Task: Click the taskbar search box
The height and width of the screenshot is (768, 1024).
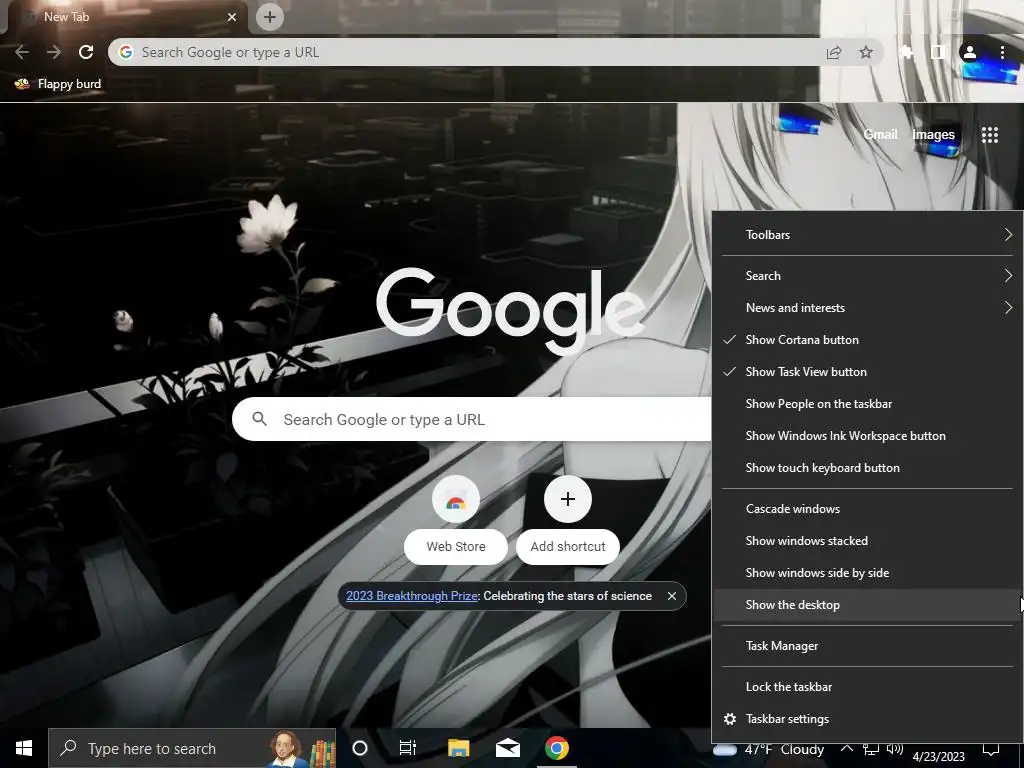Action: pos(192,748)
